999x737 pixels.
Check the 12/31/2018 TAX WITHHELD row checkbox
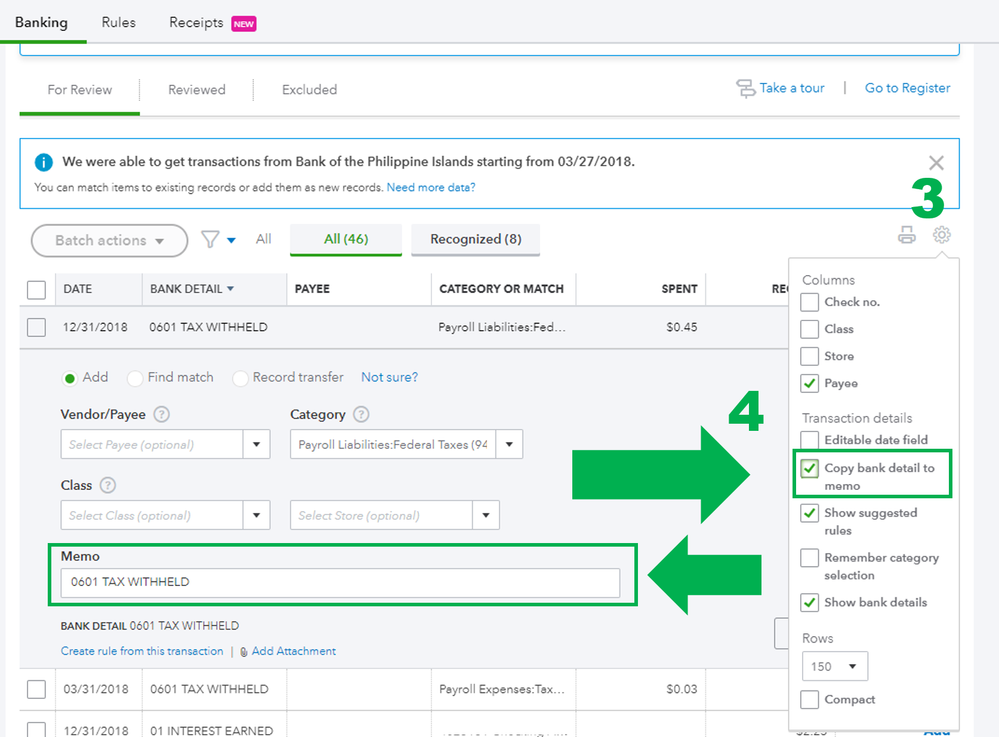point(36,327)
